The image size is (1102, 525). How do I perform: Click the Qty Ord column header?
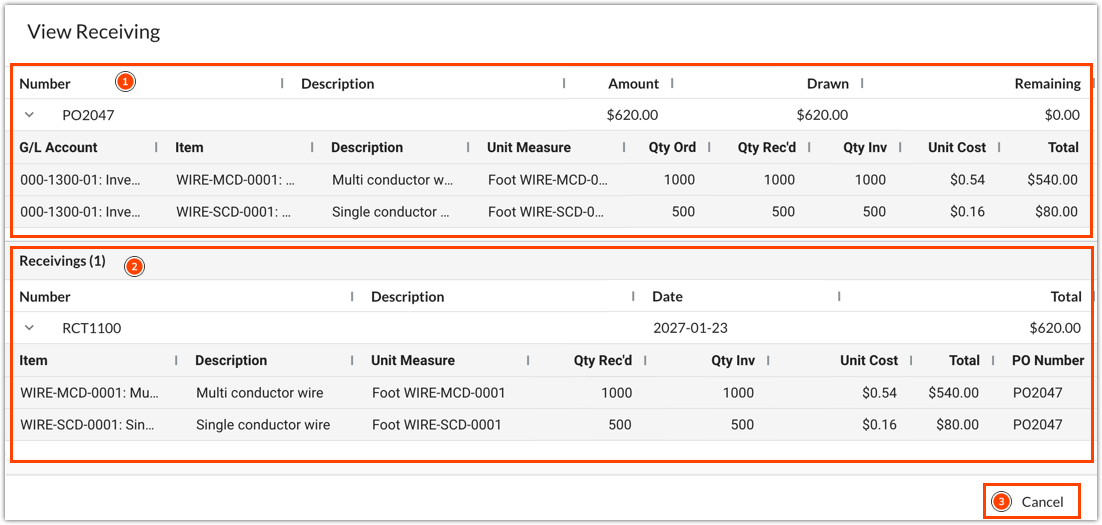[x=673, y=148]
